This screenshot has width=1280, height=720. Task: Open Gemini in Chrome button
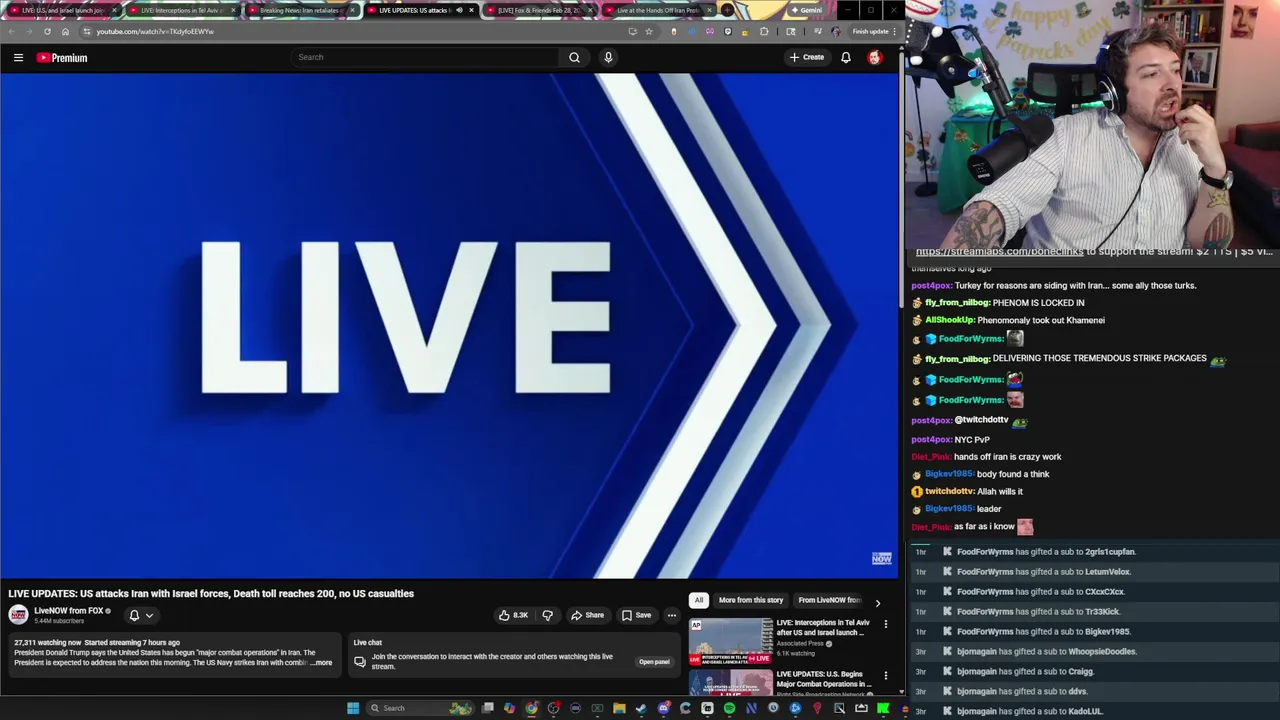click(806, 10)
